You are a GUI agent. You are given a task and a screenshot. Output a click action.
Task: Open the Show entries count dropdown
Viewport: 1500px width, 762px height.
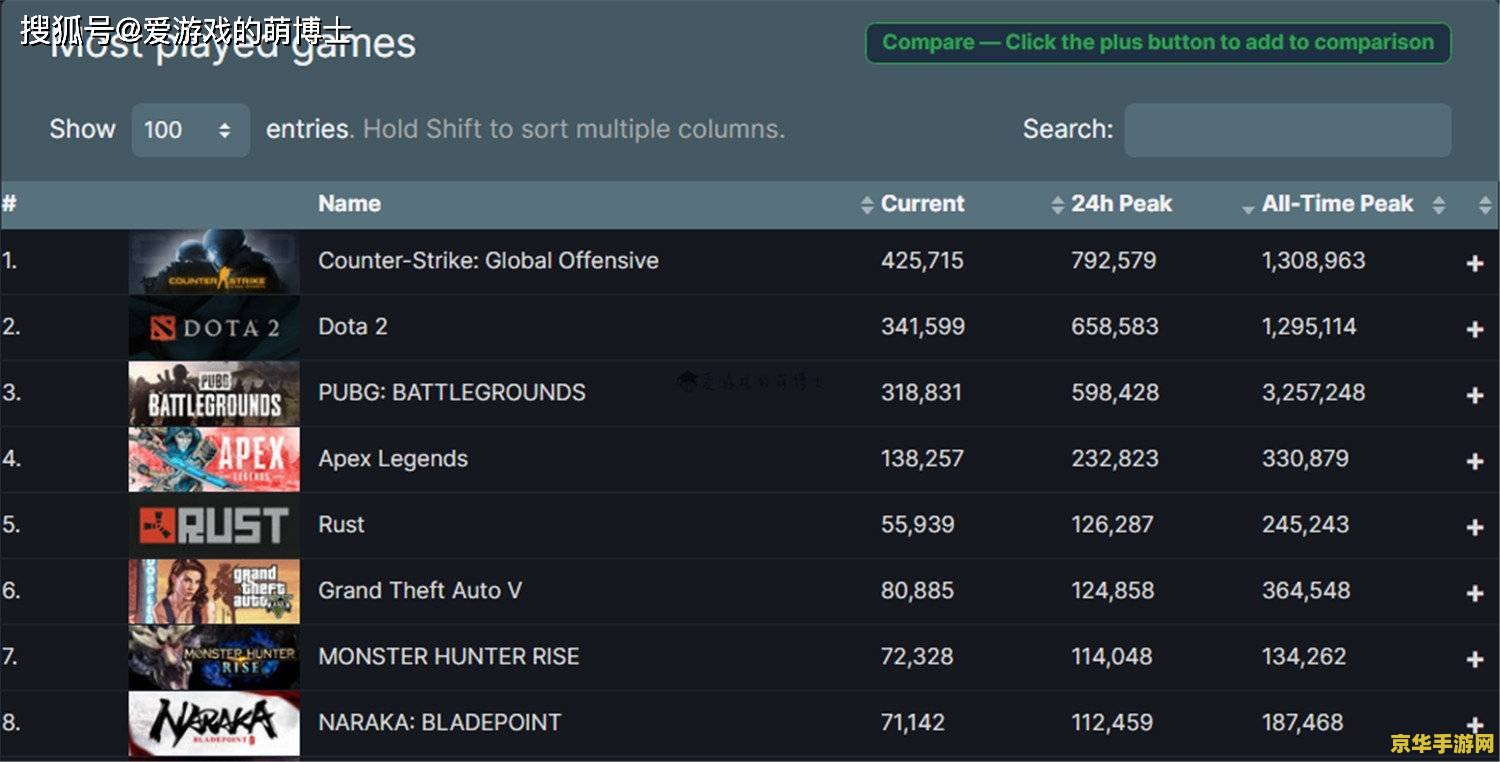pos(190,130)
